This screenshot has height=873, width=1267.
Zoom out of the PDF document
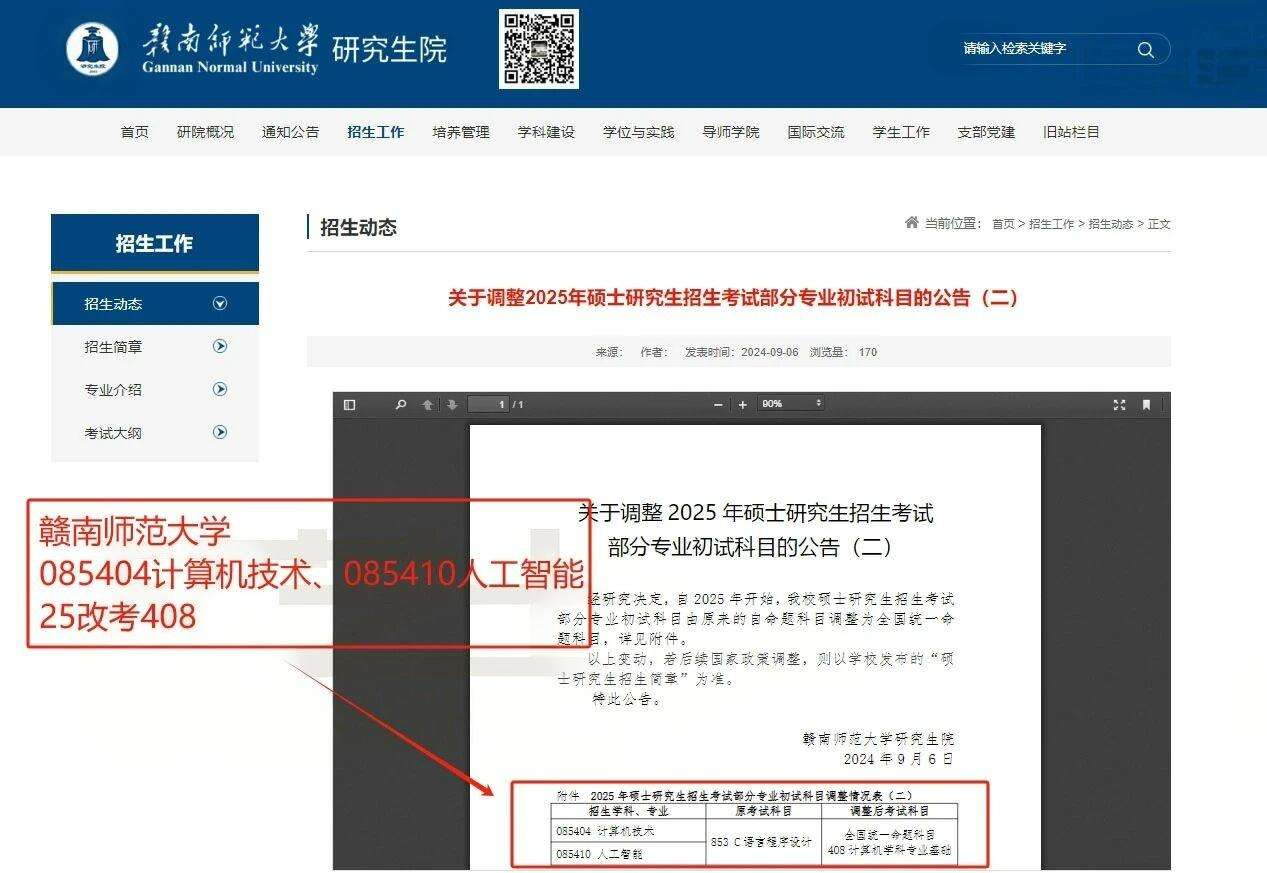click(718, 405)
